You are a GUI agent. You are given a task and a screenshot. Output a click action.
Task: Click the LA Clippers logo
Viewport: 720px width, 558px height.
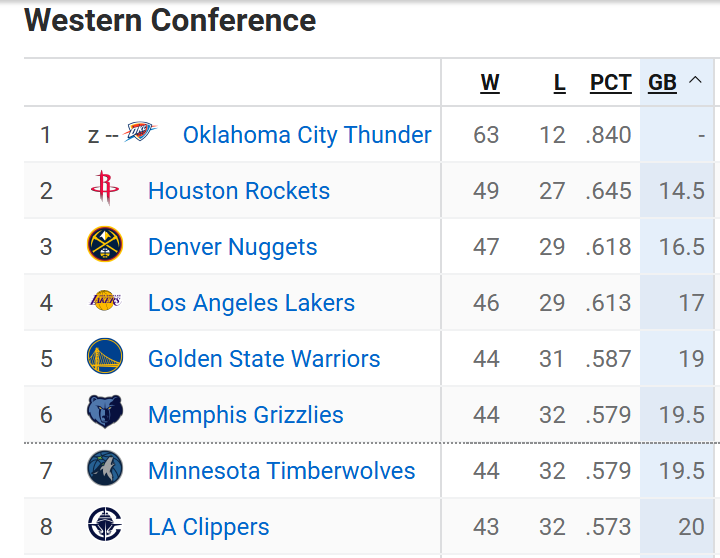[105, 524]
